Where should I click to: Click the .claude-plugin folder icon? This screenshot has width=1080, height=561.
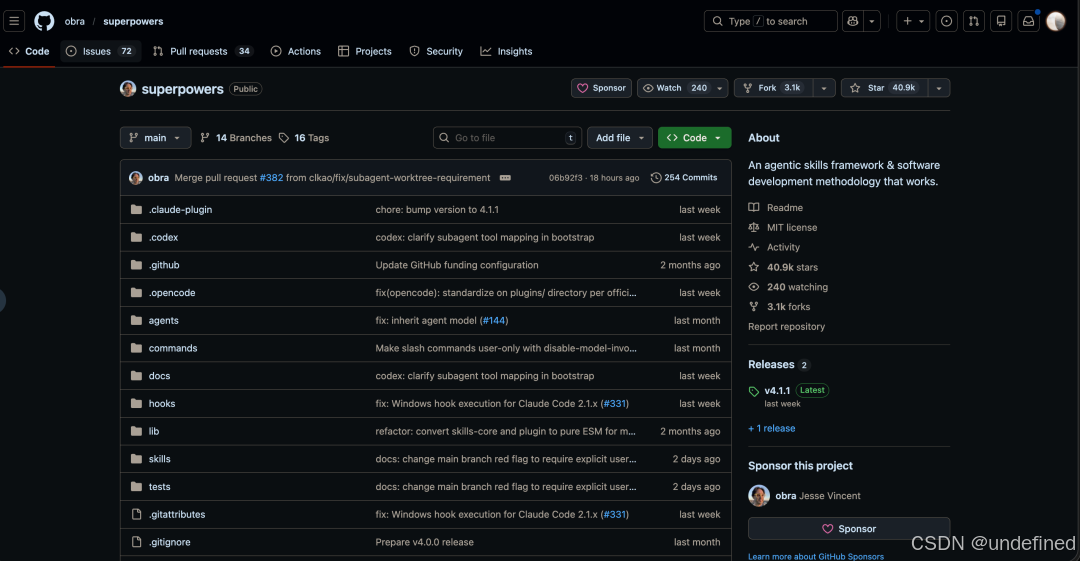click(x=136, y=210)
